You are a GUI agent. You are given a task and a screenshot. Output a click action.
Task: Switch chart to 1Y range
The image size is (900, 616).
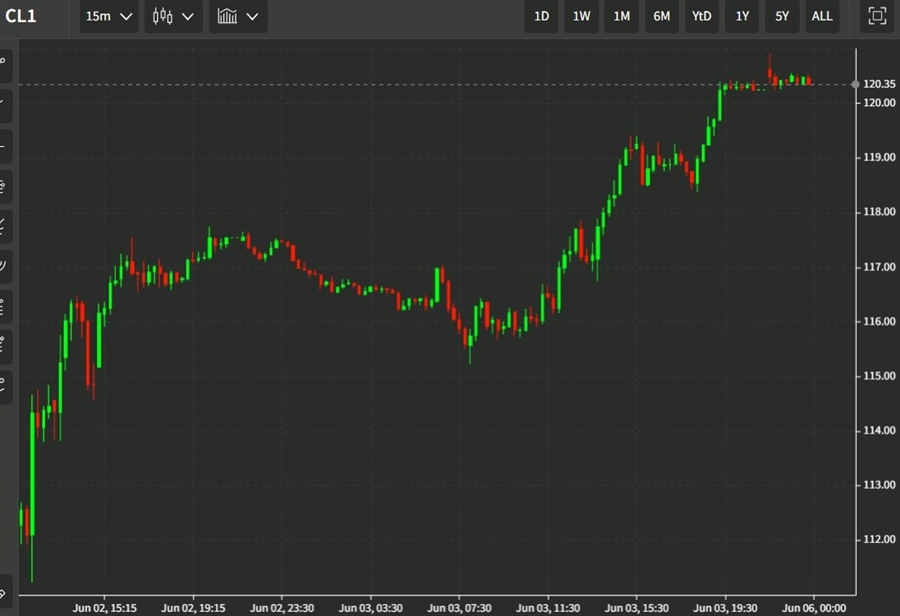coord(741,16)
